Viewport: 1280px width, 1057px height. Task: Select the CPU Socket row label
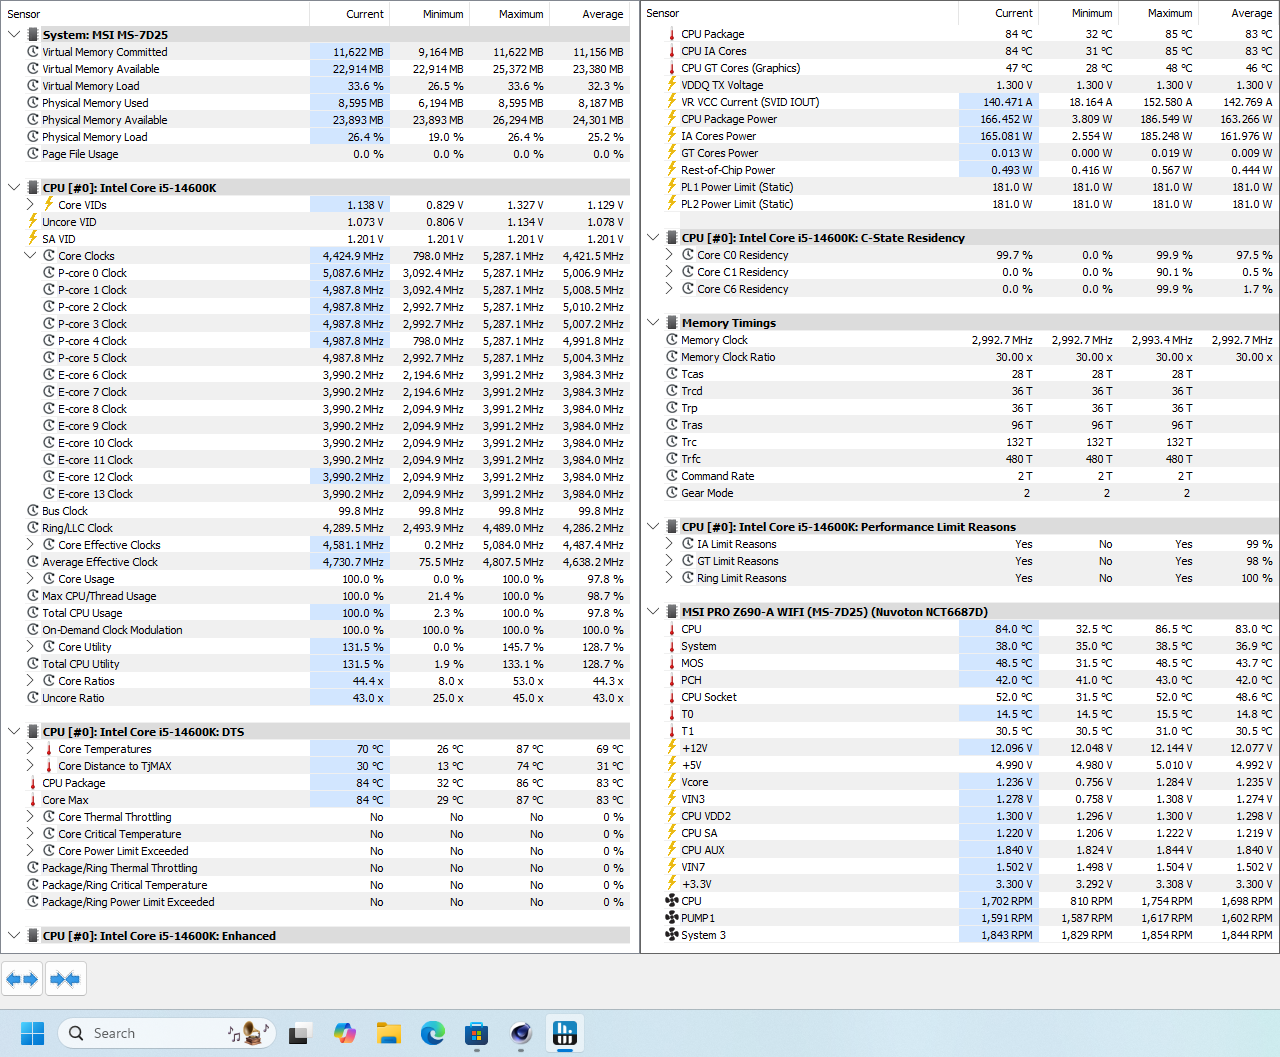[x=709, y=697]
